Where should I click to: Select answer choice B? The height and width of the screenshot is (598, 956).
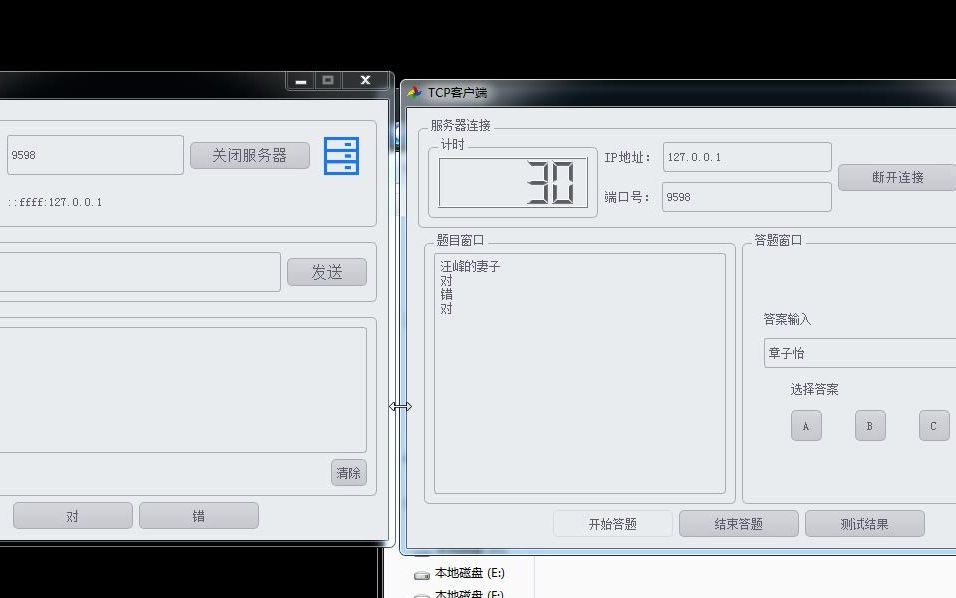(x=869, y=425)
